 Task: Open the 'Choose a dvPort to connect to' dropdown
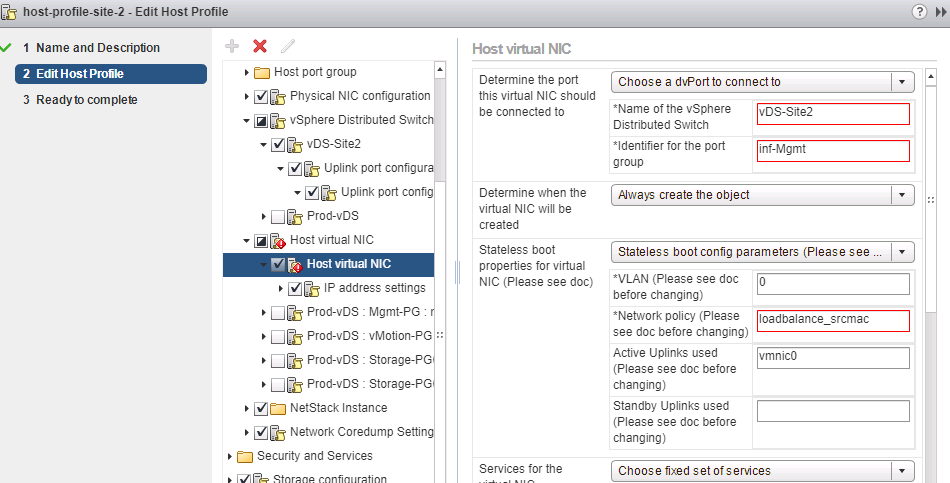[x=762, y=82]
